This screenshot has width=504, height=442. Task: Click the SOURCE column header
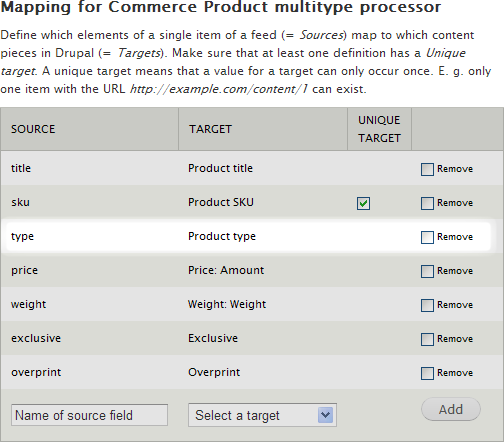tap(33, 129)
